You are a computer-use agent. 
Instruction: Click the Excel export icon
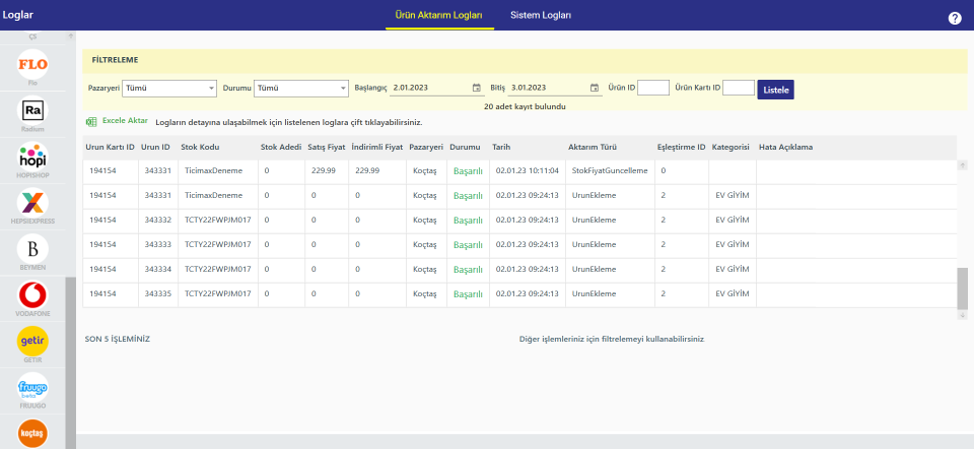[91, 122]
